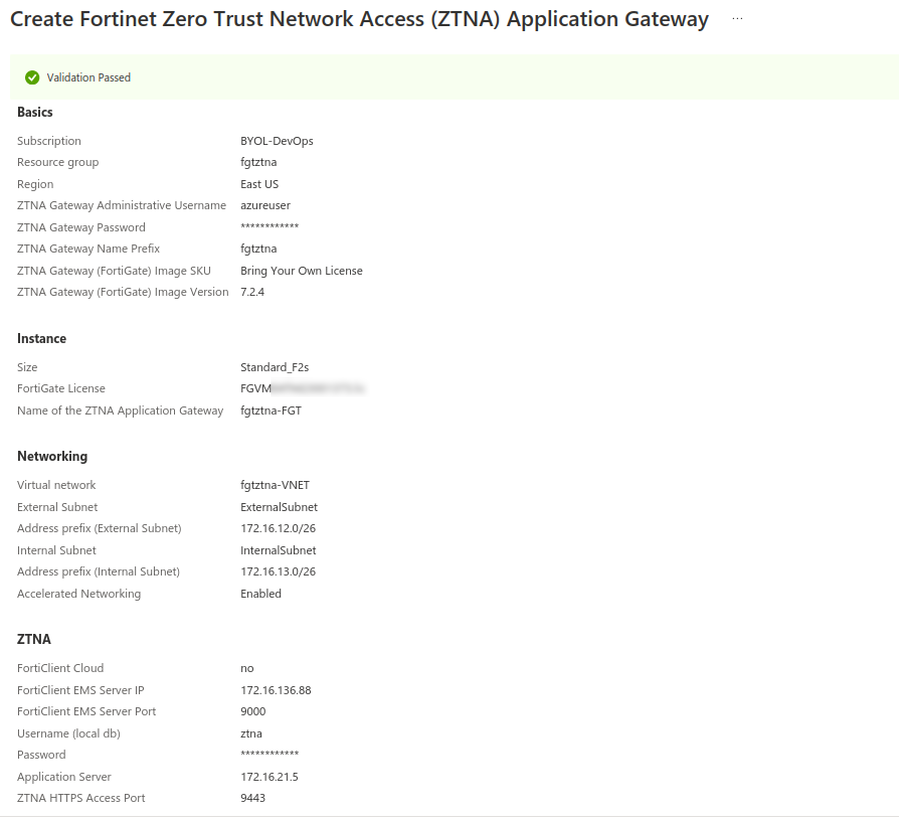Screen dimensions: 899x819
Task: Click the azureuser administrative username value
Action: click(x=263, y=205)
